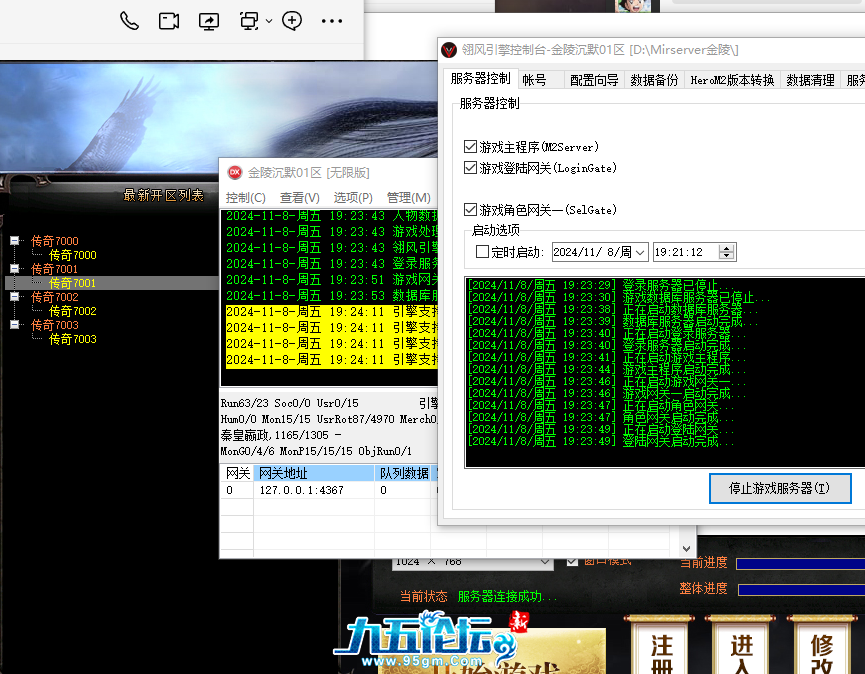Select child 传奇7003 server entry

[73, 339]
